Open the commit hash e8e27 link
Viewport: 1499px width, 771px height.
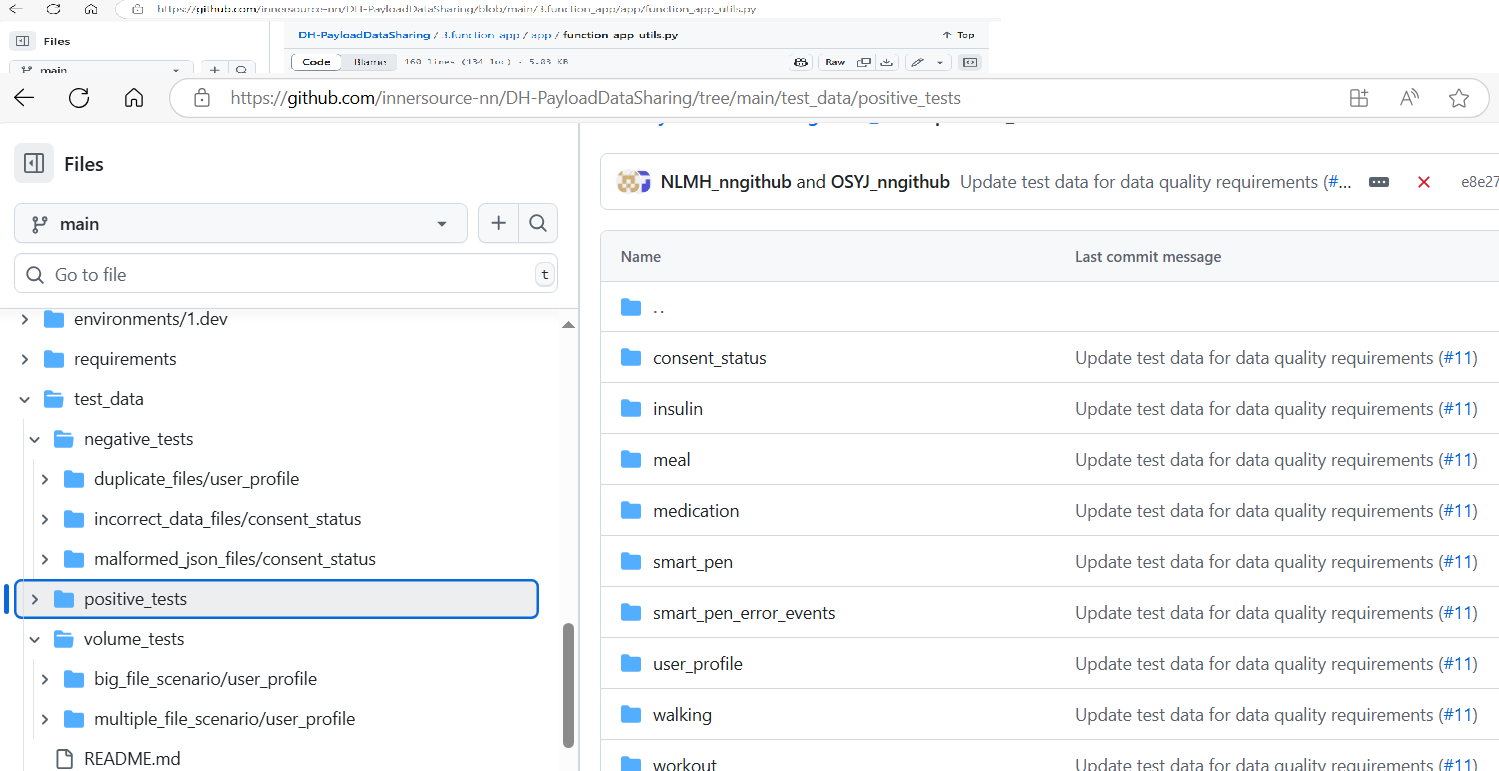[x=1480, y=182]
